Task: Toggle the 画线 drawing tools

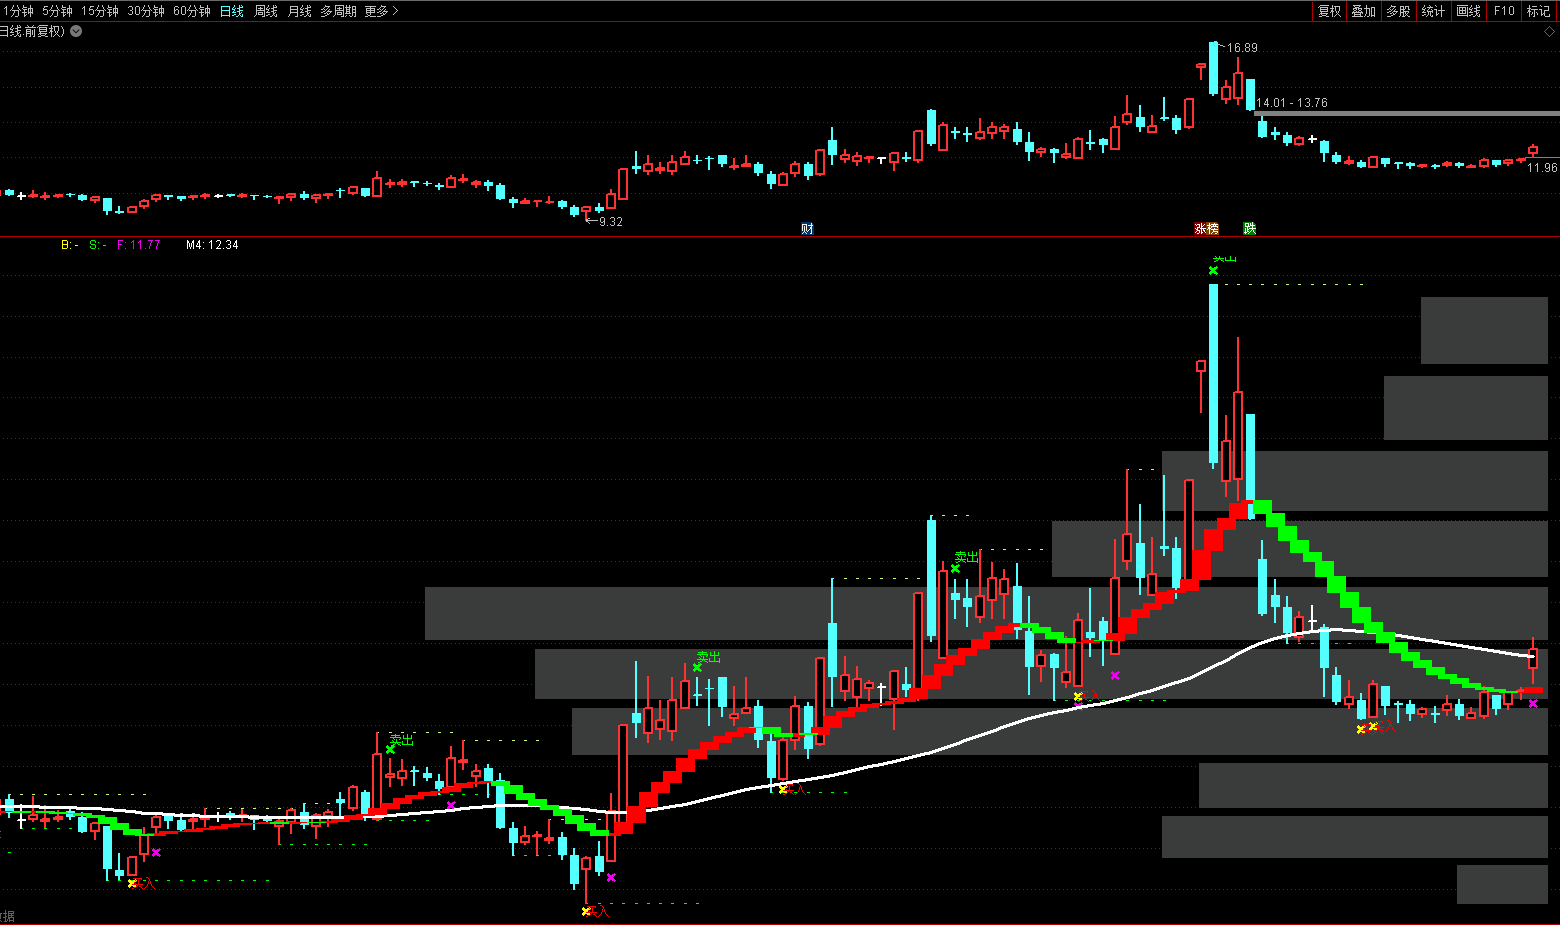Action: [x=1468, y=11]
